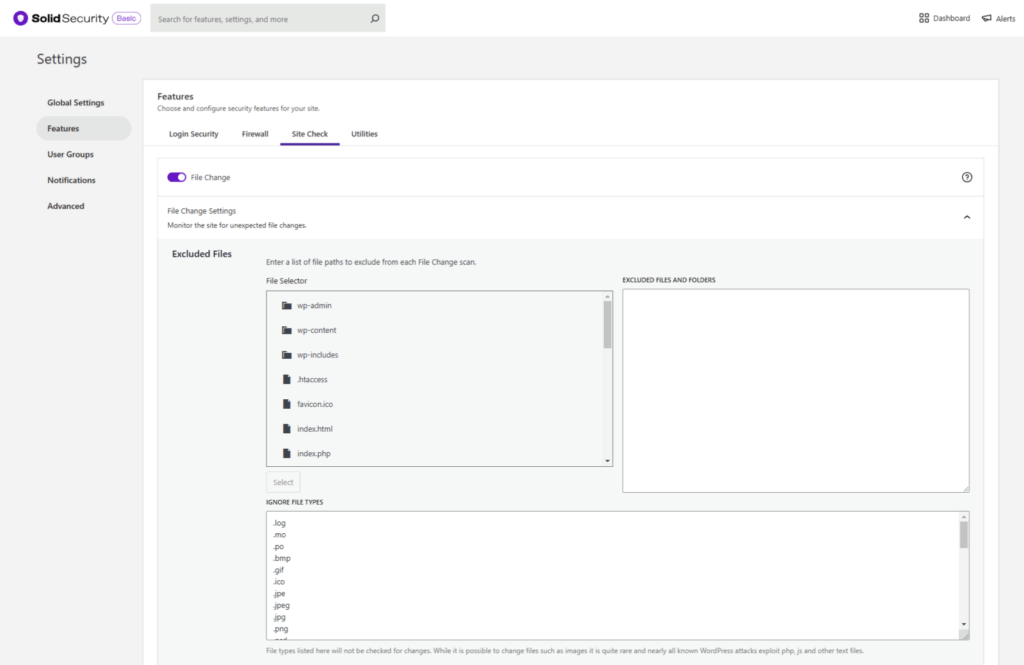Image resolution: width=1024 pixels, height=665 pixels.
Task: Collapse the File Change Settings section
Action: click(966, 217)
